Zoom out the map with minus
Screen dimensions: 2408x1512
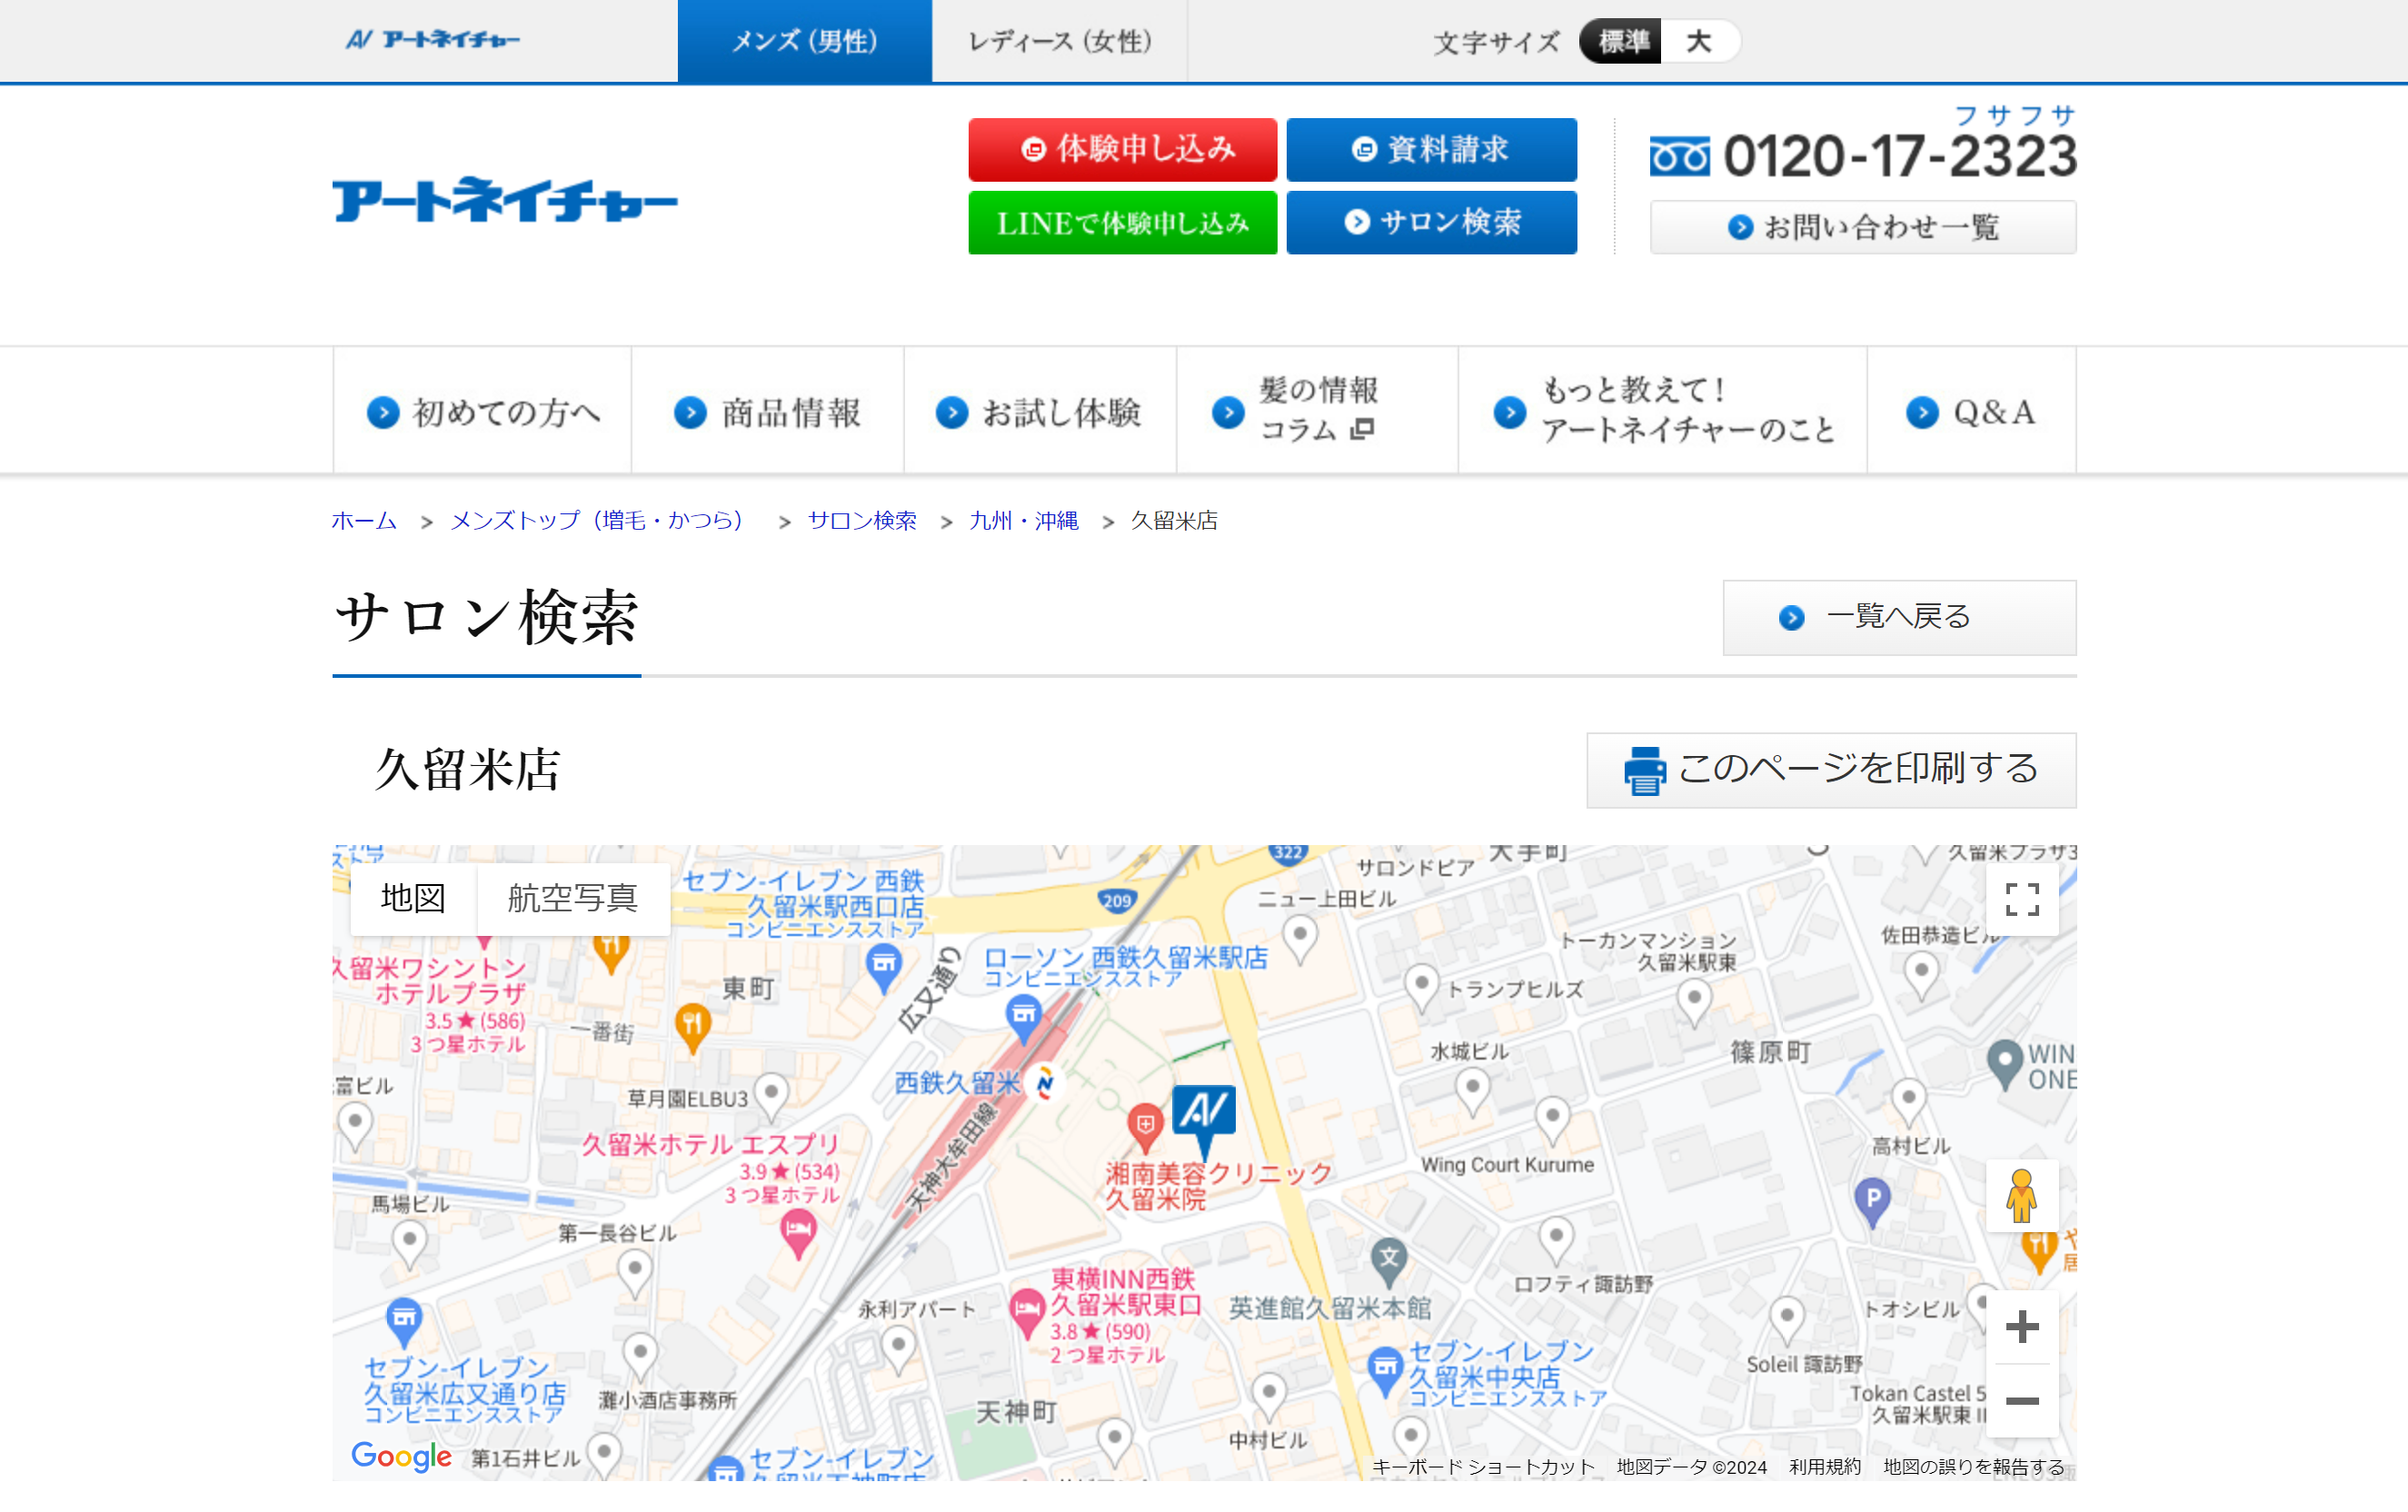(x=2022, y=1401)
